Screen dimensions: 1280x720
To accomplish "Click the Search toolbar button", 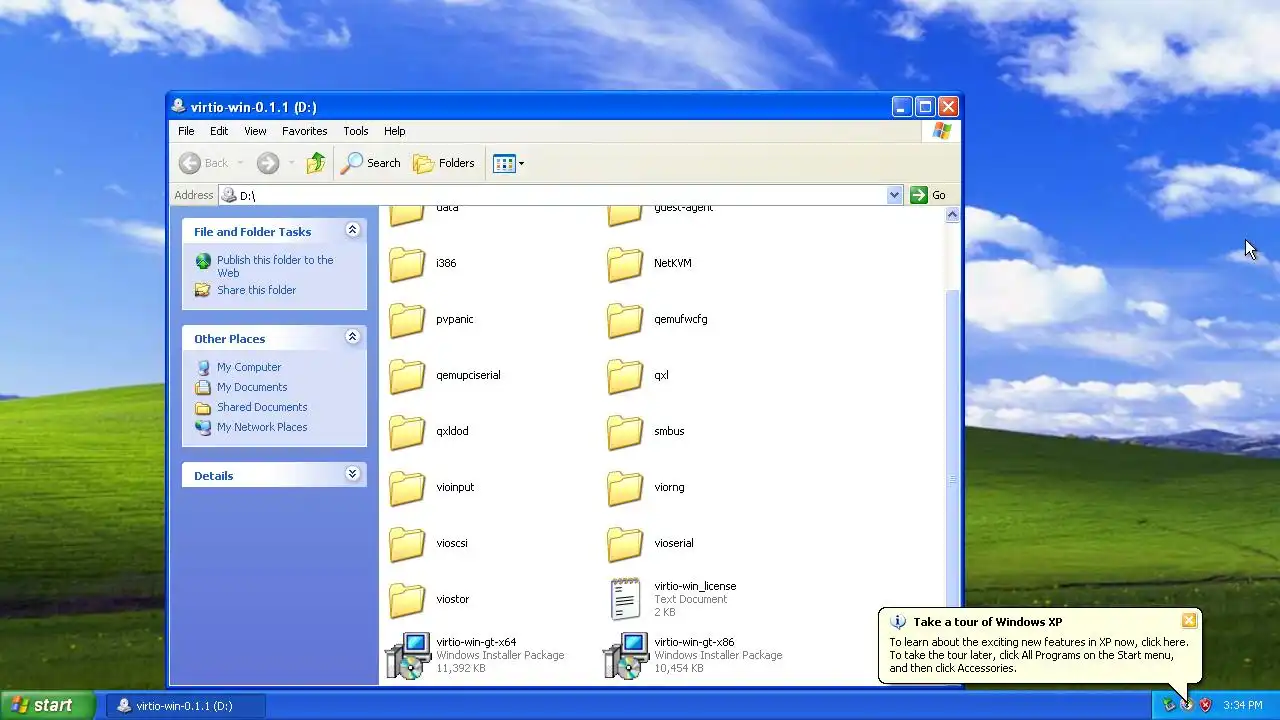I will [x=370, y=163].
